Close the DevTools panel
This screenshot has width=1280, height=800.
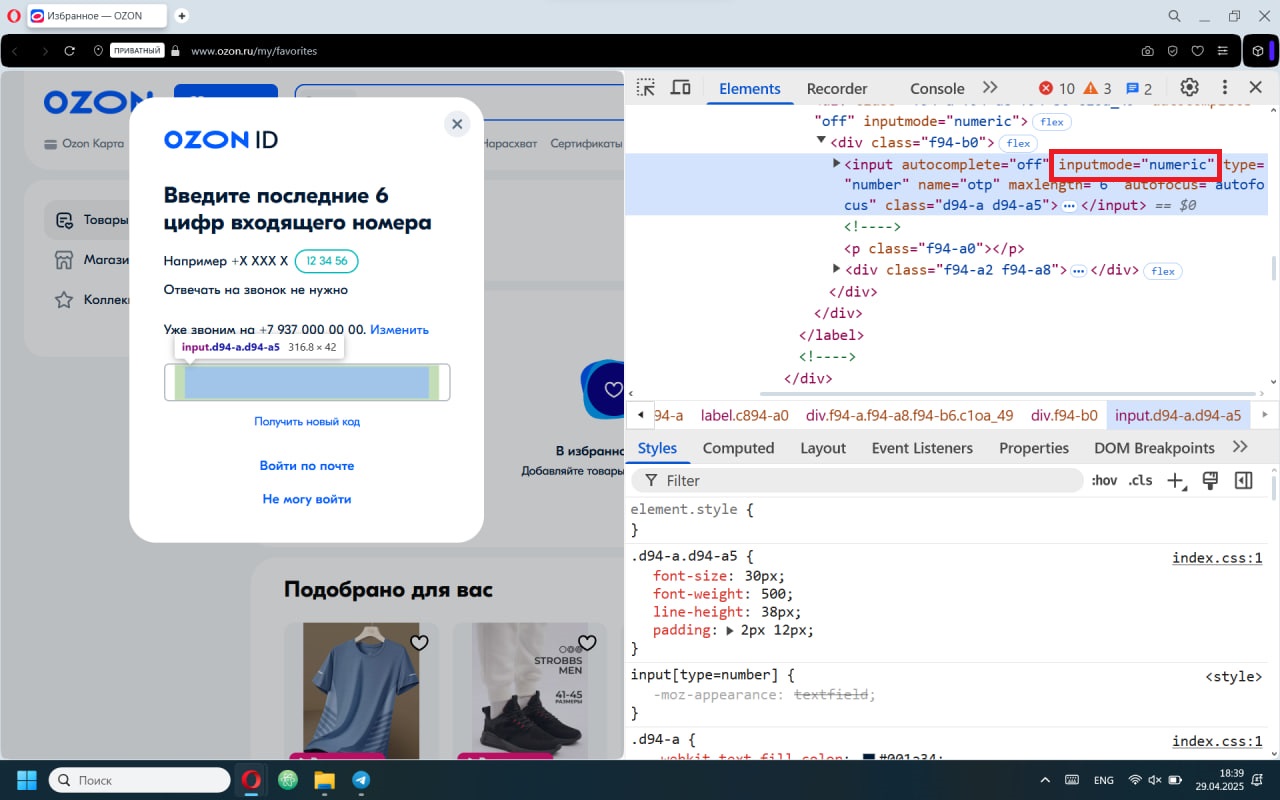click(1256, 88)
